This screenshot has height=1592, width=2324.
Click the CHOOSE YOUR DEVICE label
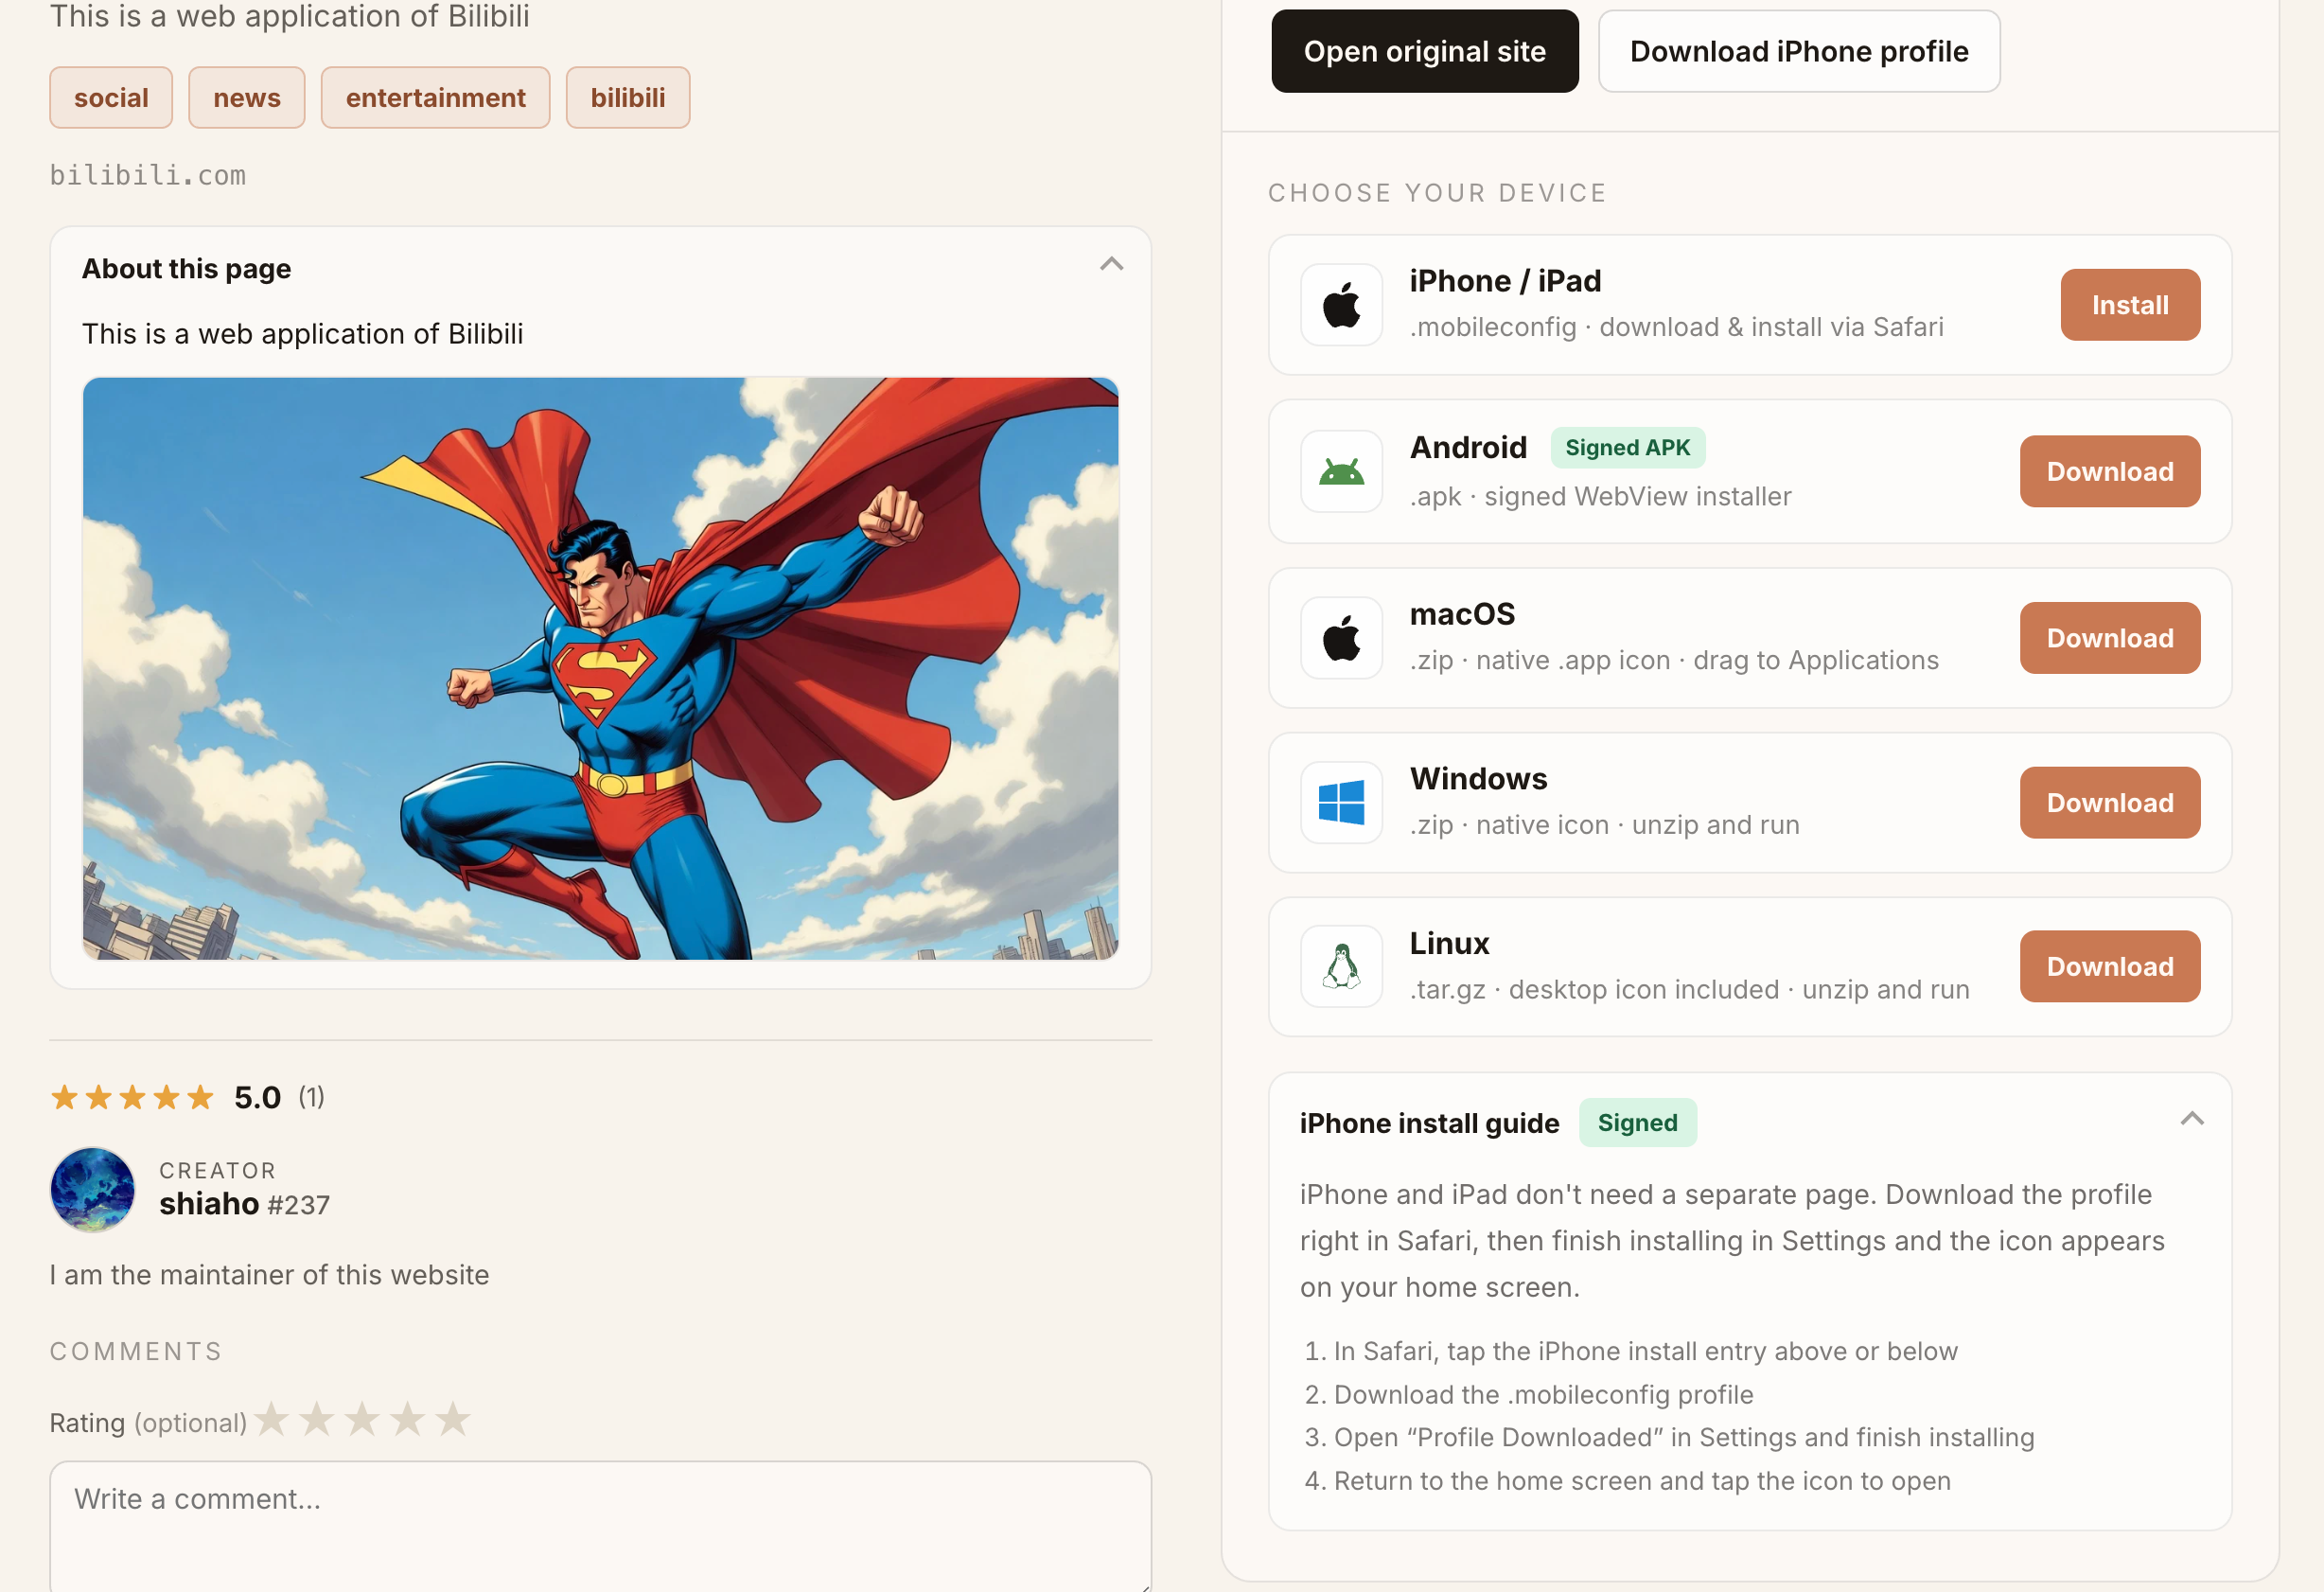coord(1437,193)
